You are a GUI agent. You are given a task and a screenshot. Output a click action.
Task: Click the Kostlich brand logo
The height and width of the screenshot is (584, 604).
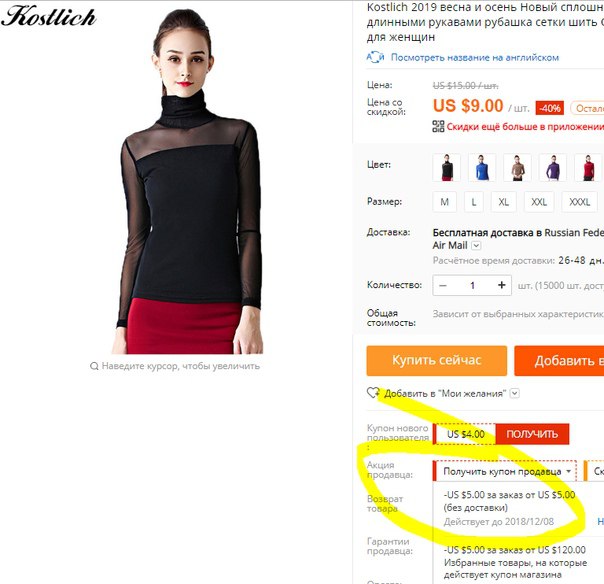click(x=49, y=16)
